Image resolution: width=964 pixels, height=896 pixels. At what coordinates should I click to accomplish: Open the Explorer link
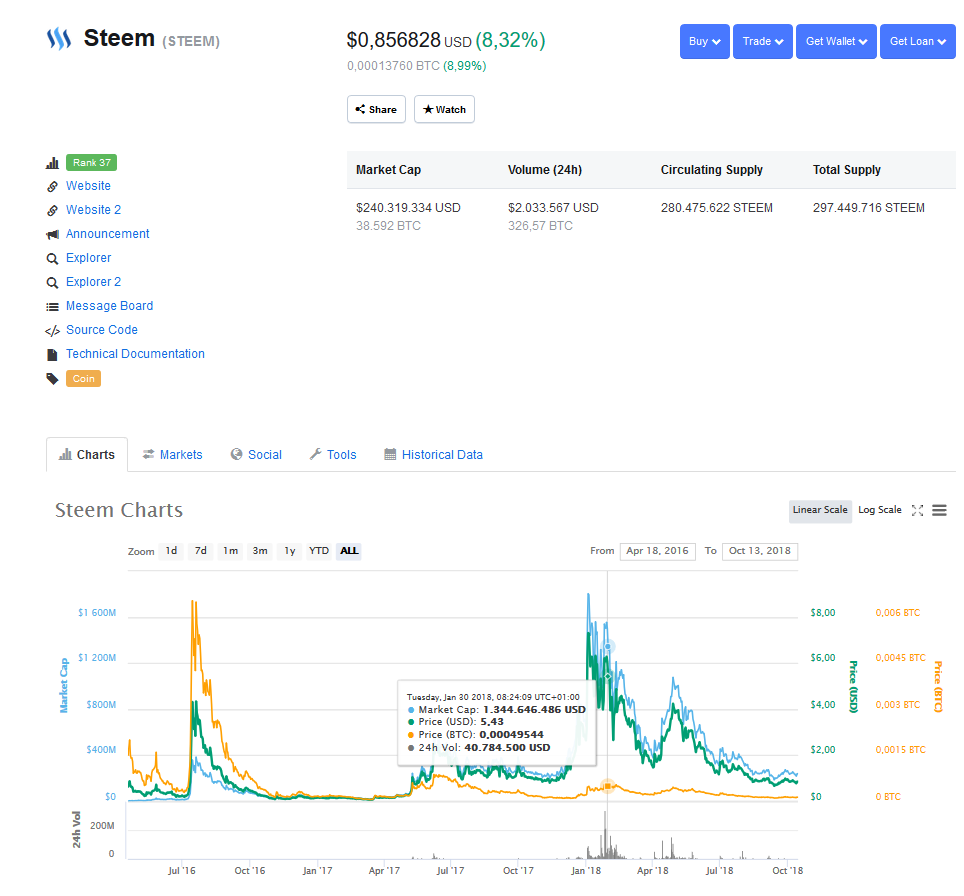point(89,258)
